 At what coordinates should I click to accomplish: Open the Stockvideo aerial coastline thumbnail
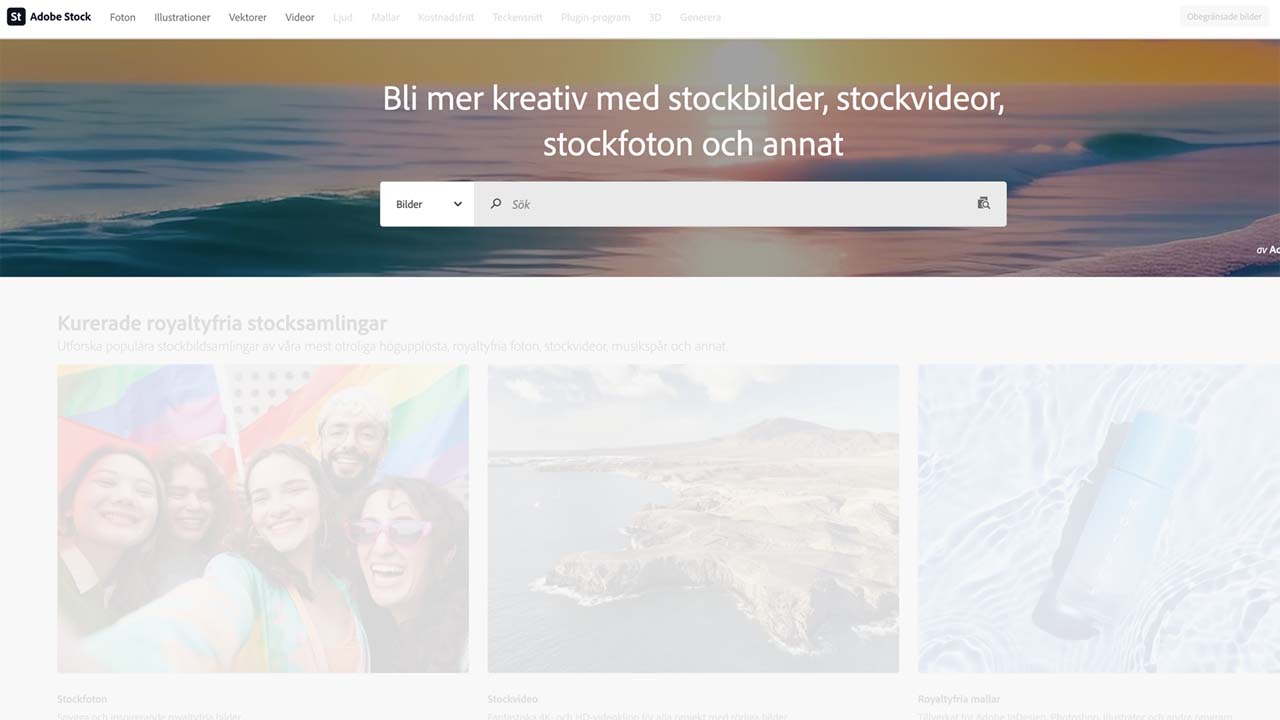pyautogui.click(x=693, y=518)
